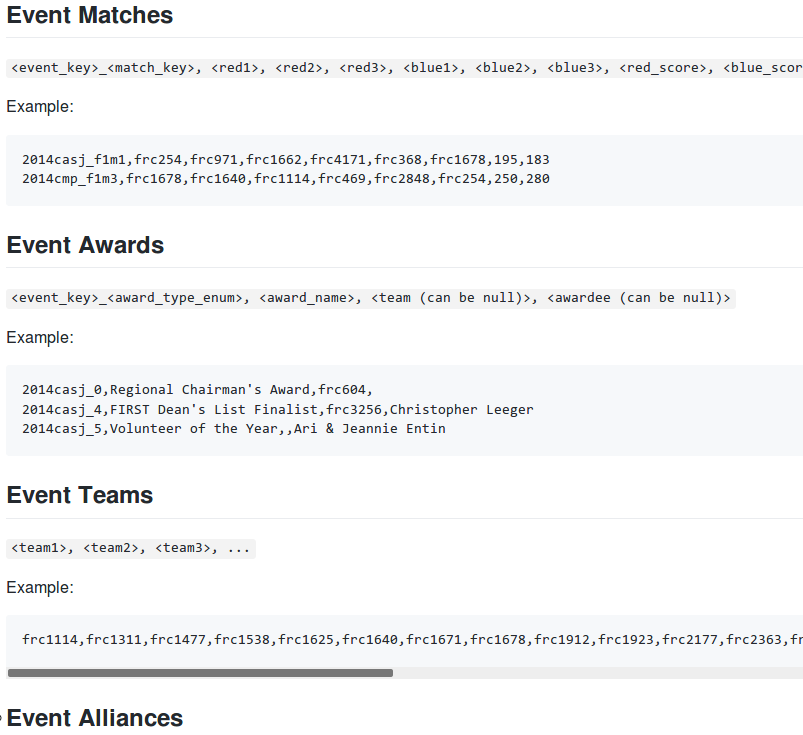803x735 pixels.
Task: Click the Event Awards heading
Action: point(85,246)
